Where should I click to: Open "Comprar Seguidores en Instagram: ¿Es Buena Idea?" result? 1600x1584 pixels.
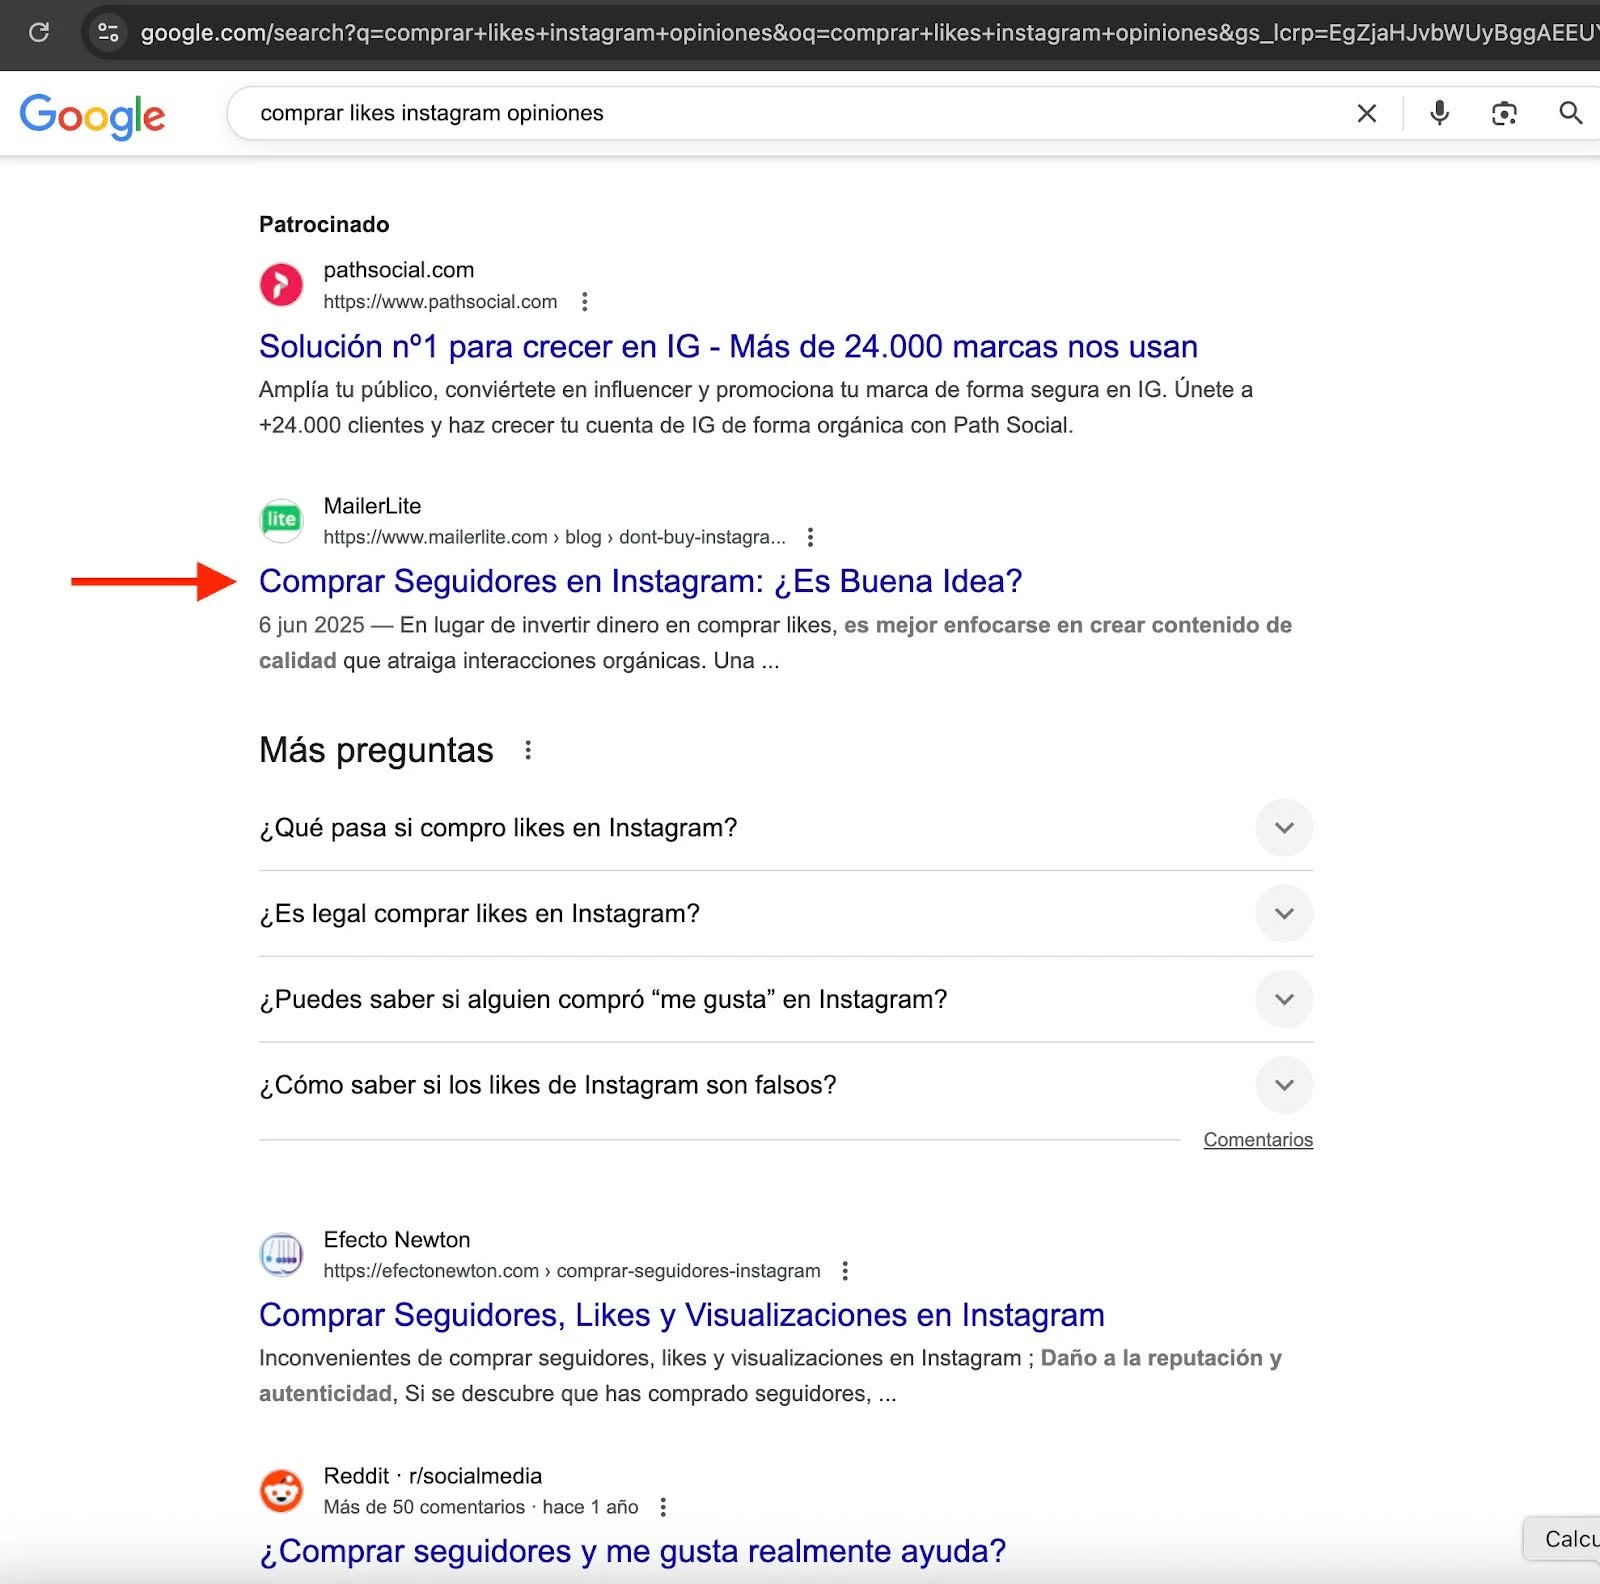point(640,581)
